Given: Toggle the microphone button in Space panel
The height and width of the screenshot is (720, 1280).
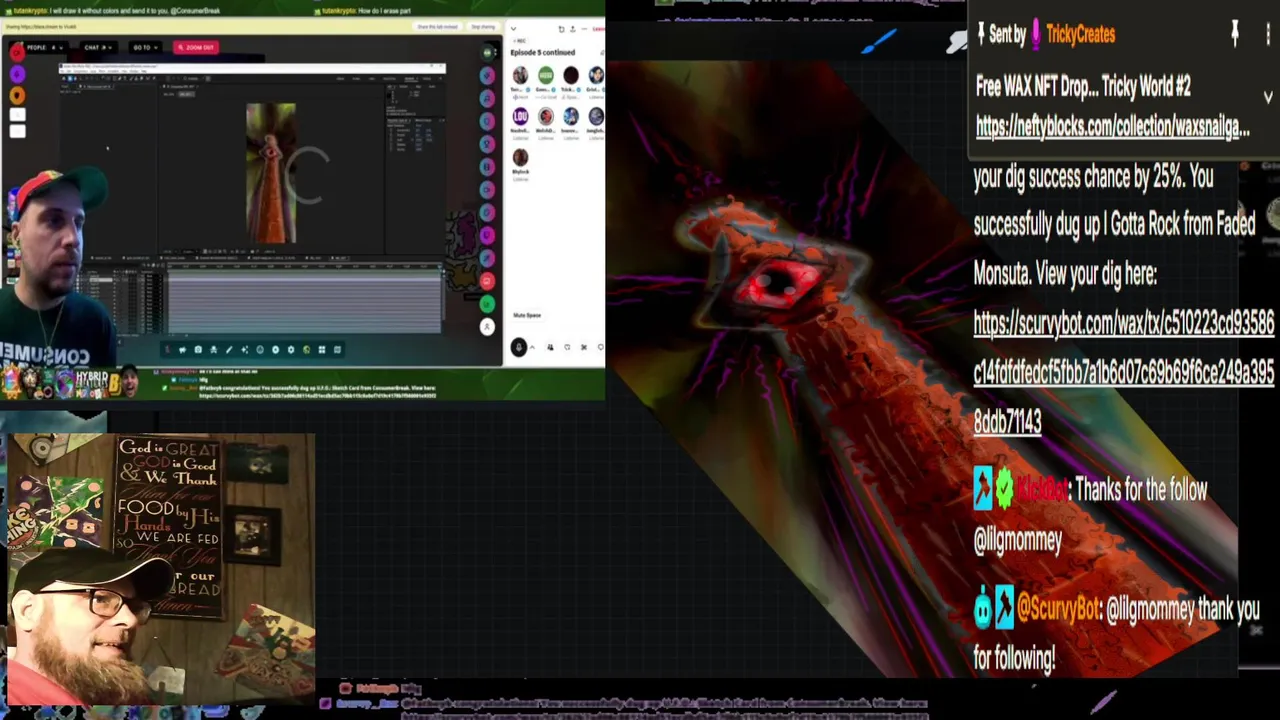Looking at the screenshot, I should click(x=518, y=347).
